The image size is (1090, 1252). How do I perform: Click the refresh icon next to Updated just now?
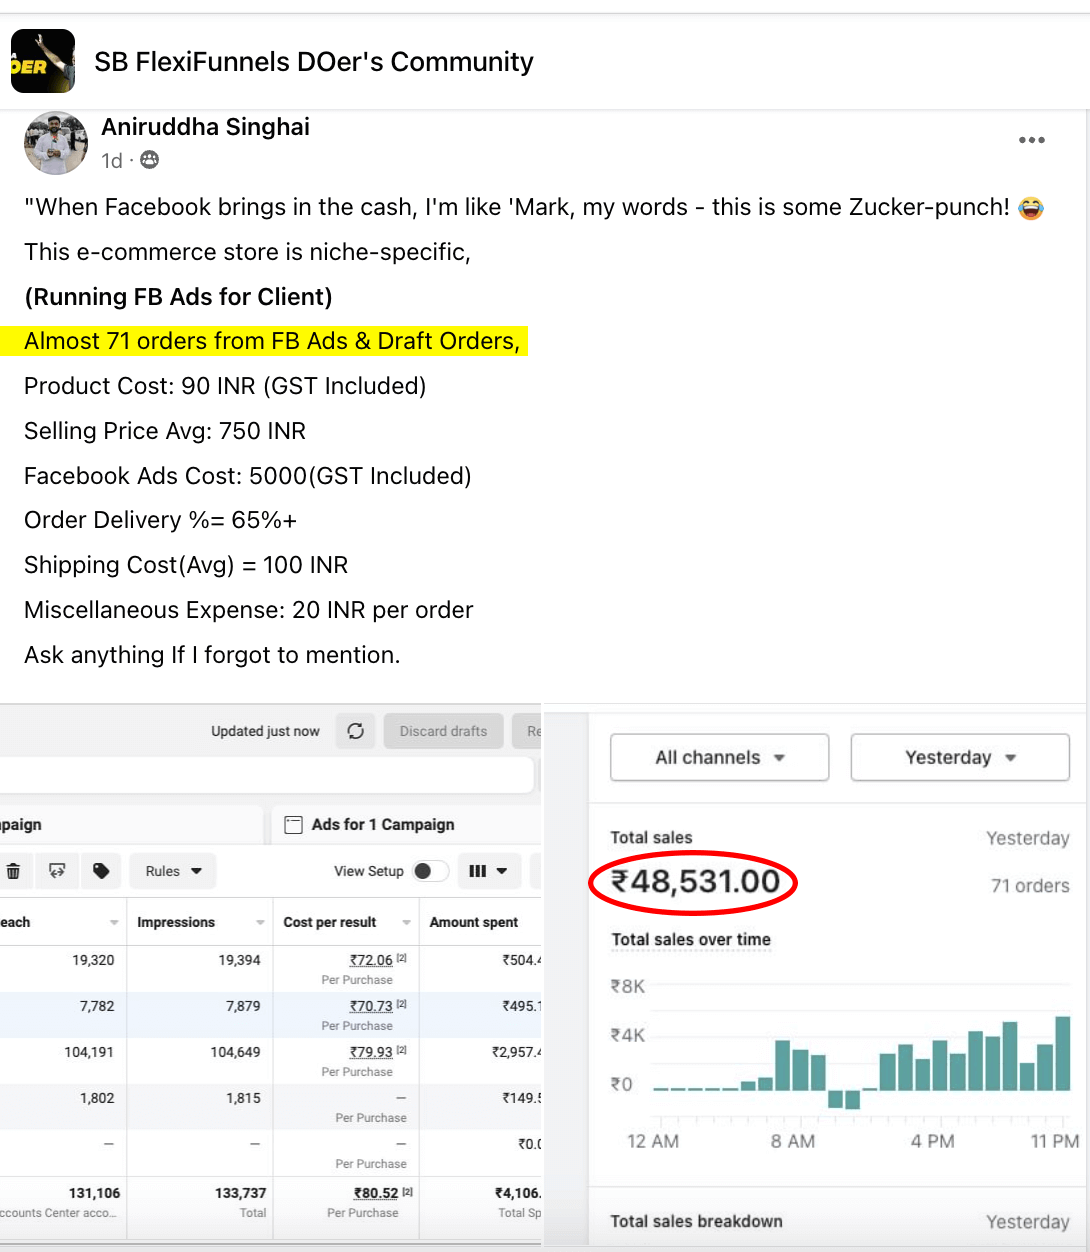pos(355,731)
